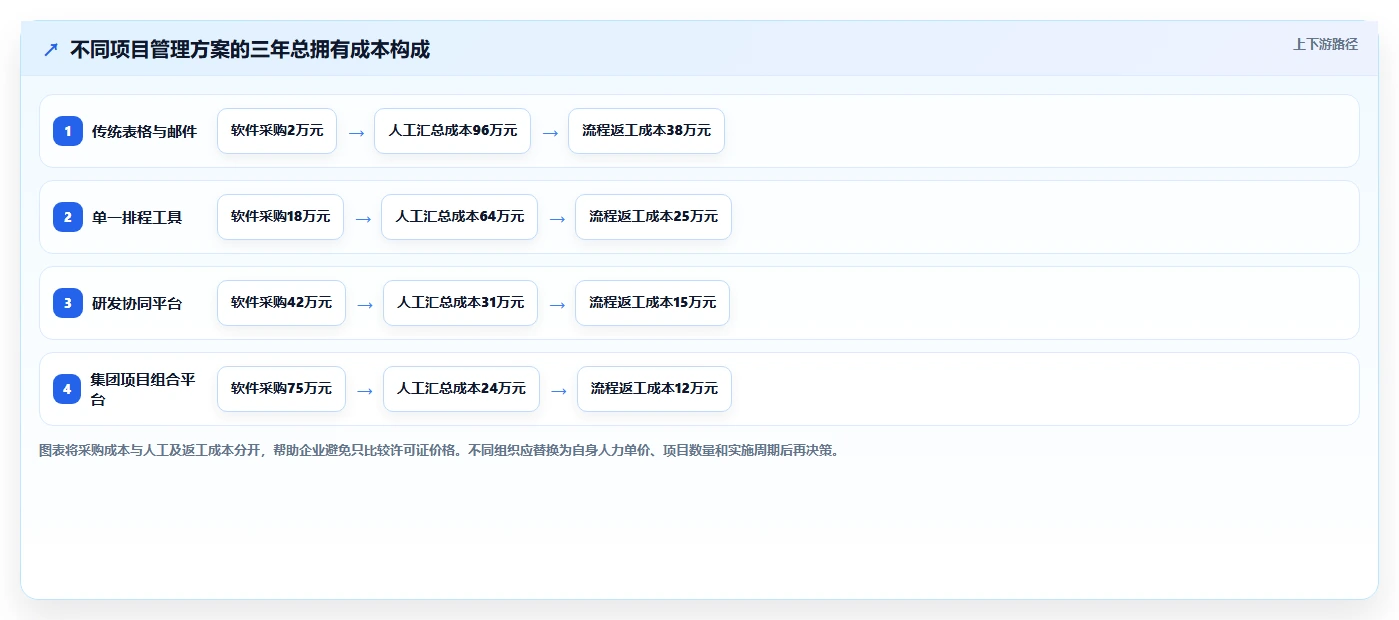Select the 单一排程工具 row label
The image size is (1399, 620).
coord(137,217)
